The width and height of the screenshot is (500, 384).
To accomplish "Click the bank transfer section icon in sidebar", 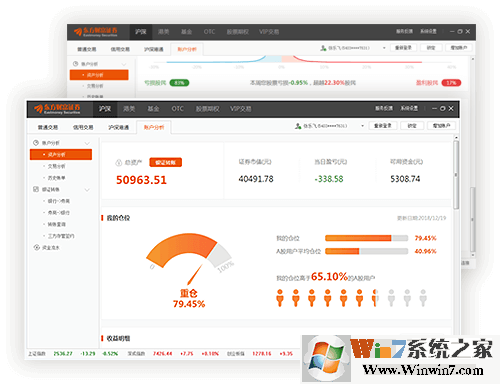I will click(36, 189).
